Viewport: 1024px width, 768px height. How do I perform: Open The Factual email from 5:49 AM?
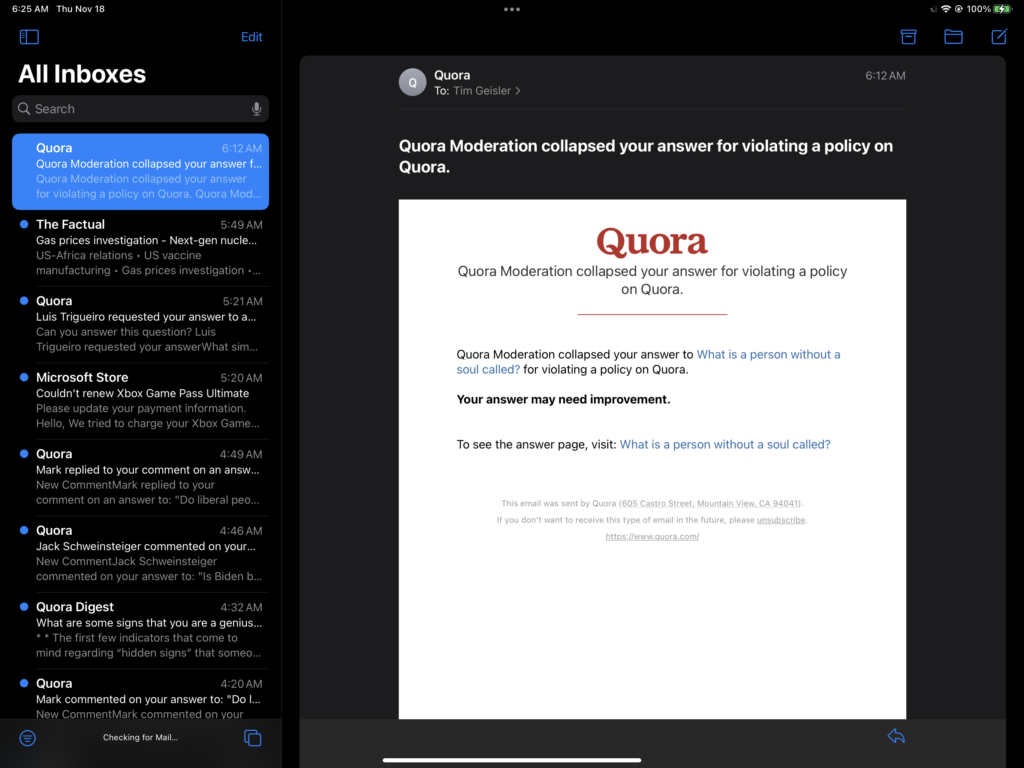140,248
